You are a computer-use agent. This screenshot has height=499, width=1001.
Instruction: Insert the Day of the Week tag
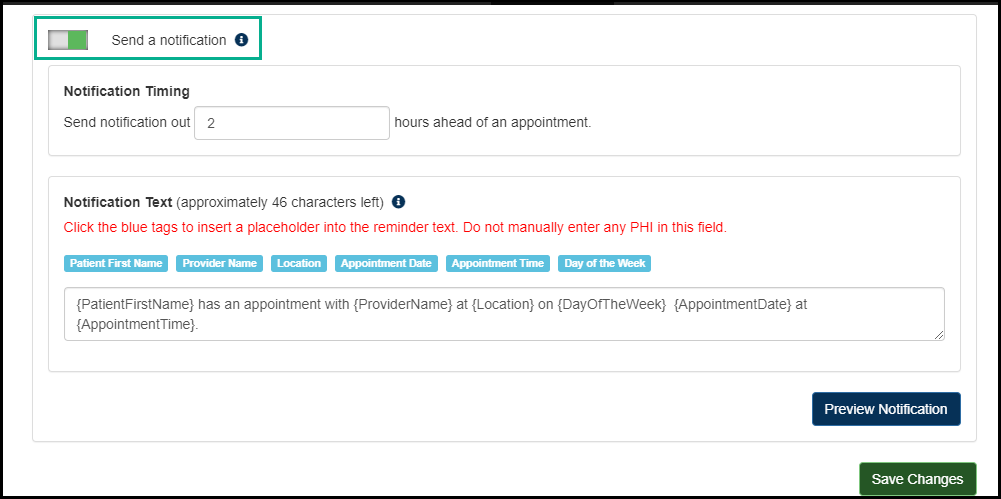click(604, 263)
